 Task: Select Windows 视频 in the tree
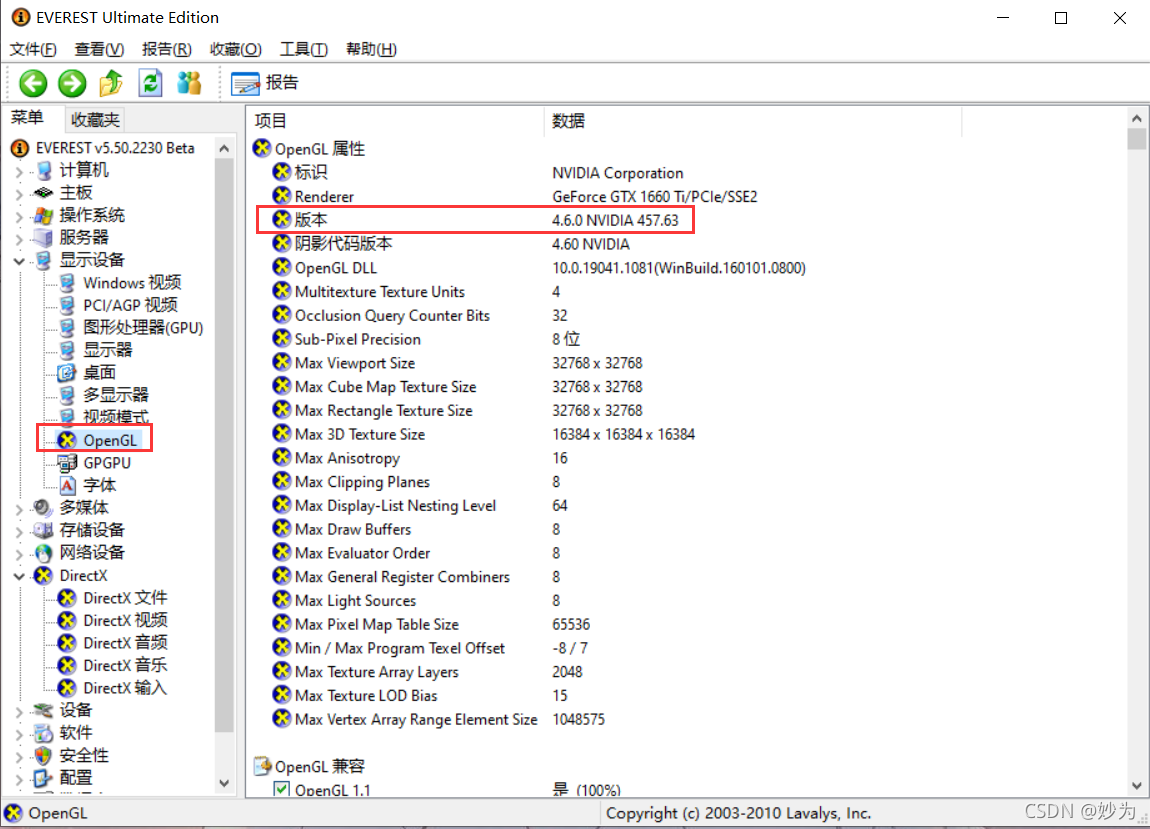[x=131, y=283]
